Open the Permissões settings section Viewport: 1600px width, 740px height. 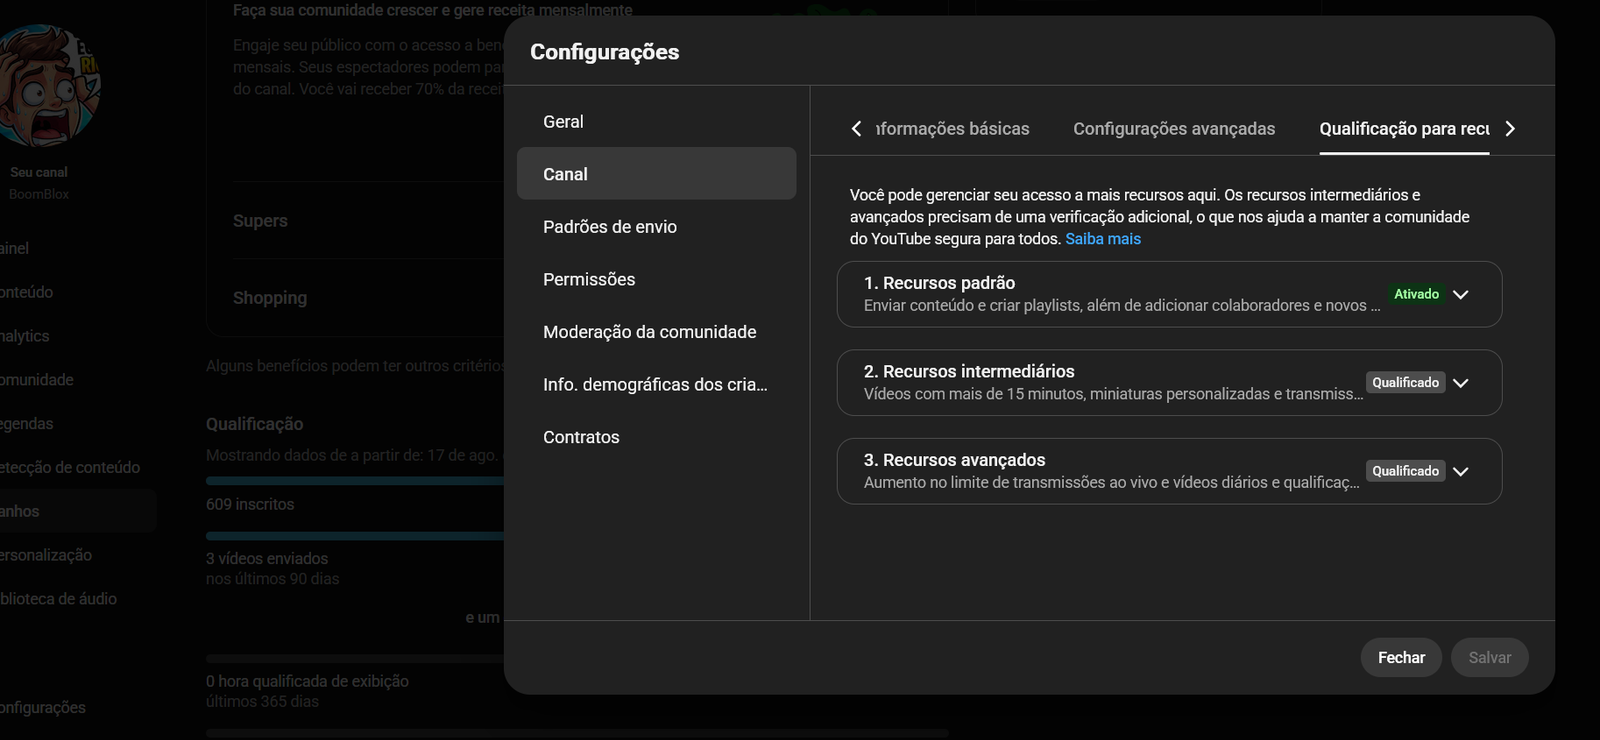point(656,280)
